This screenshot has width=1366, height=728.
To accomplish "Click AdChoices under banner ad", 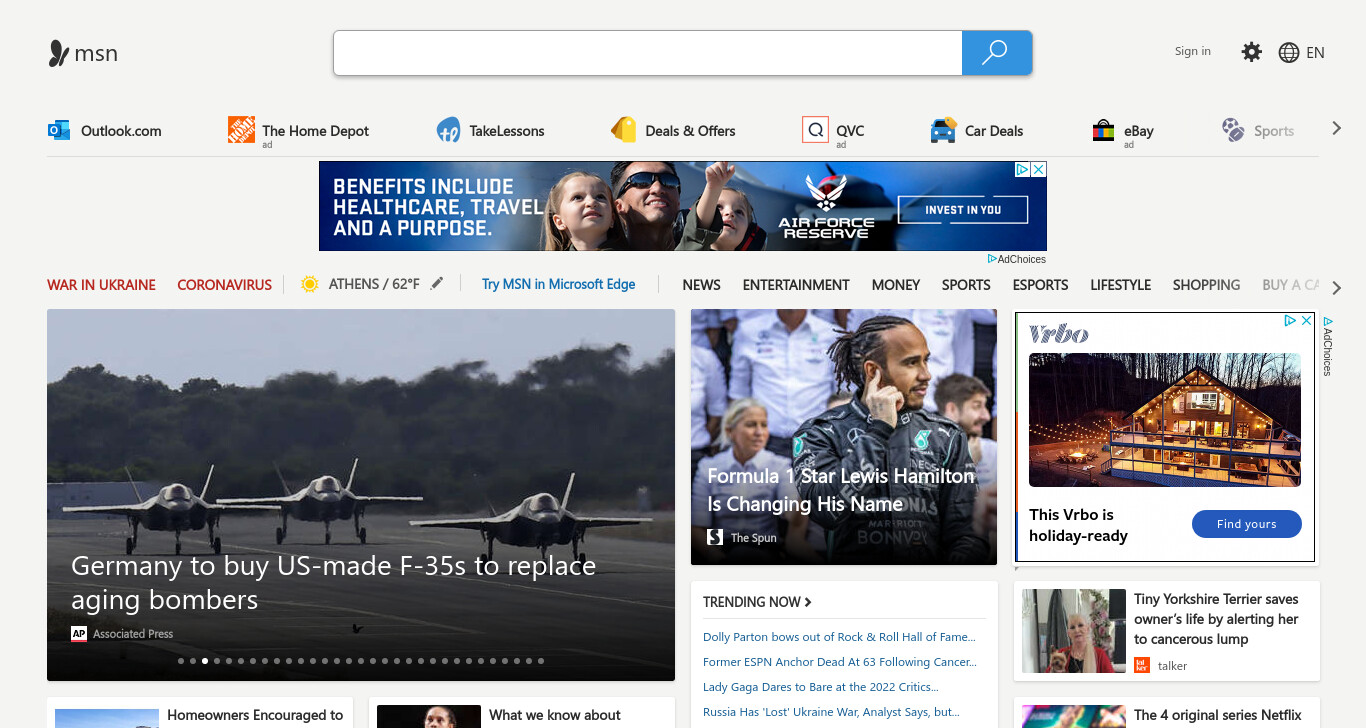I will pyautogui.click(x=1017, y=259).
